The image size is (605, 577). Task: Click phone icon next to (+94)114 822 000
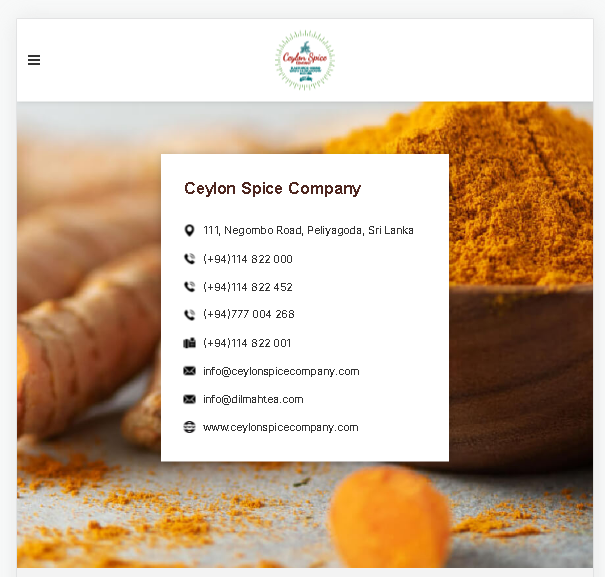point(189,259)
